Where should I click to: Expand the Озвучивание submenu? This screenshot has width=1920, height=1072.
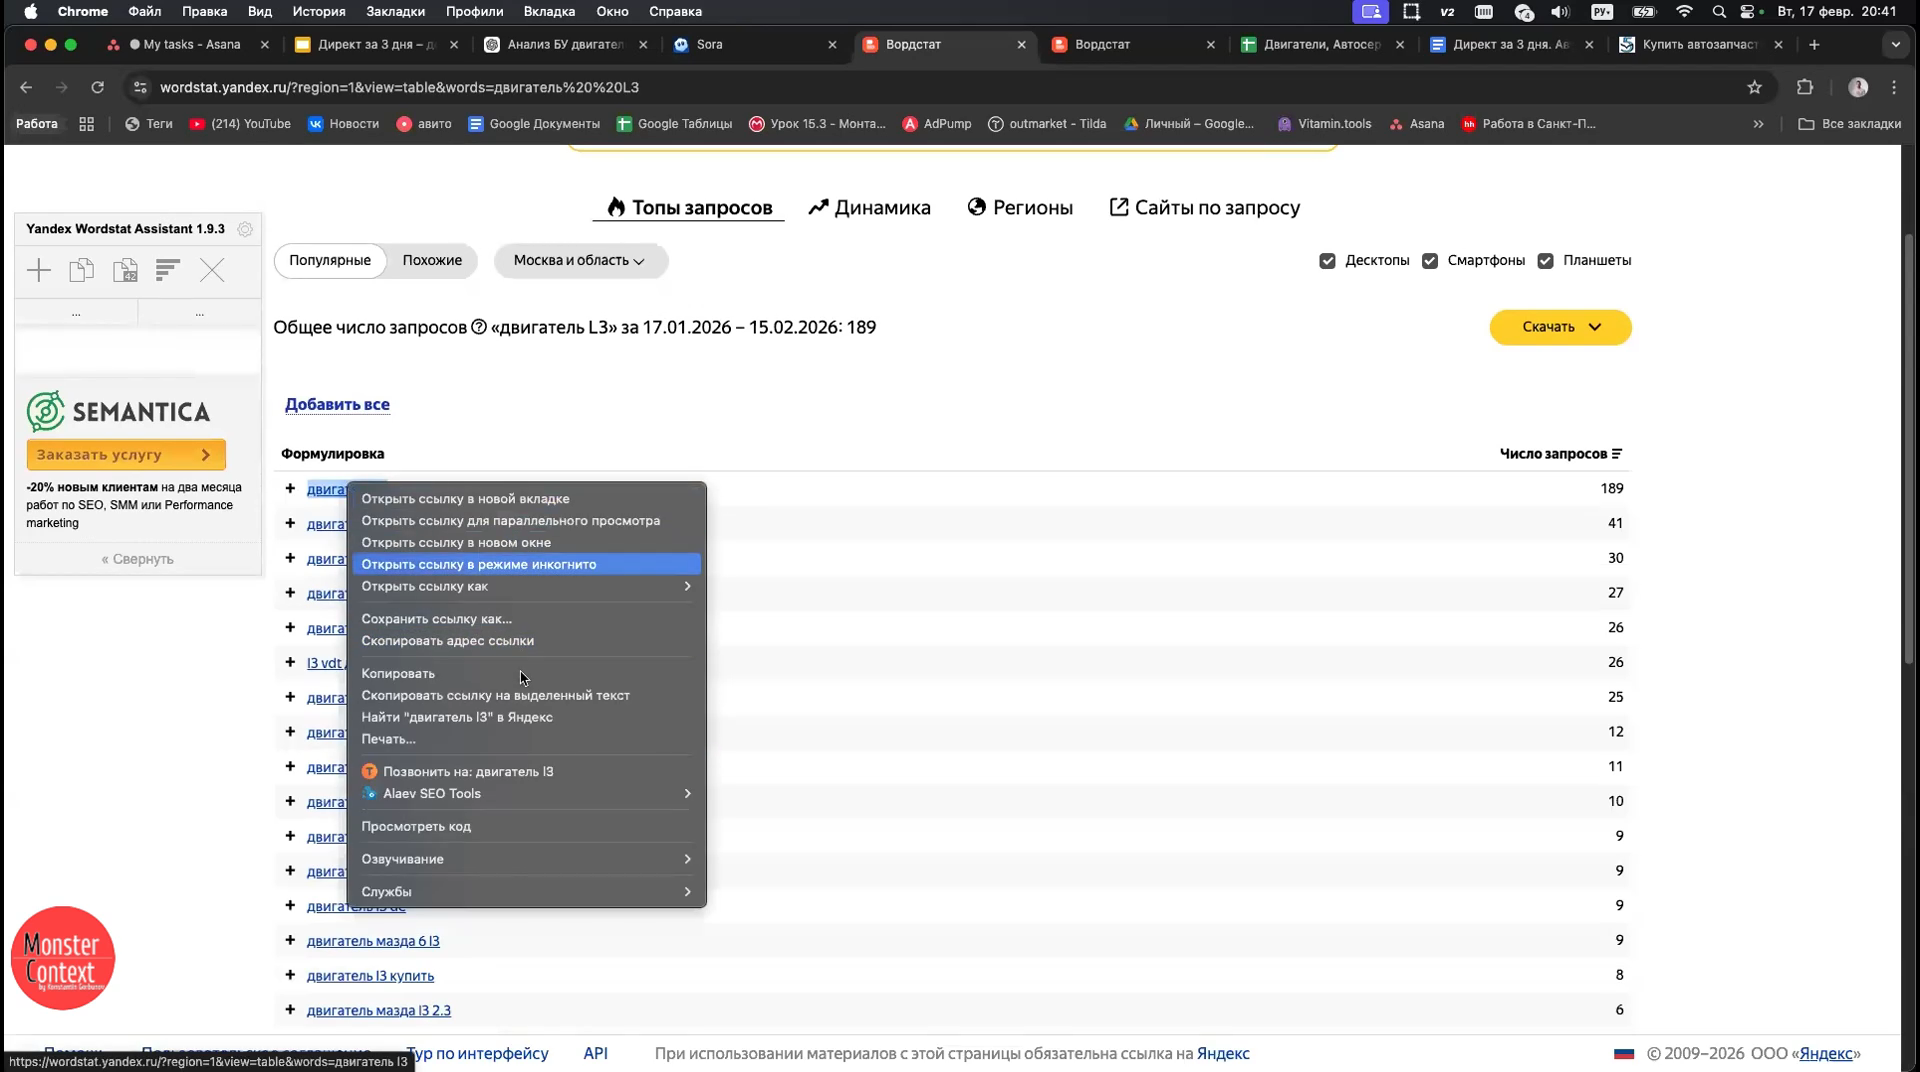(x=526, y=859)
